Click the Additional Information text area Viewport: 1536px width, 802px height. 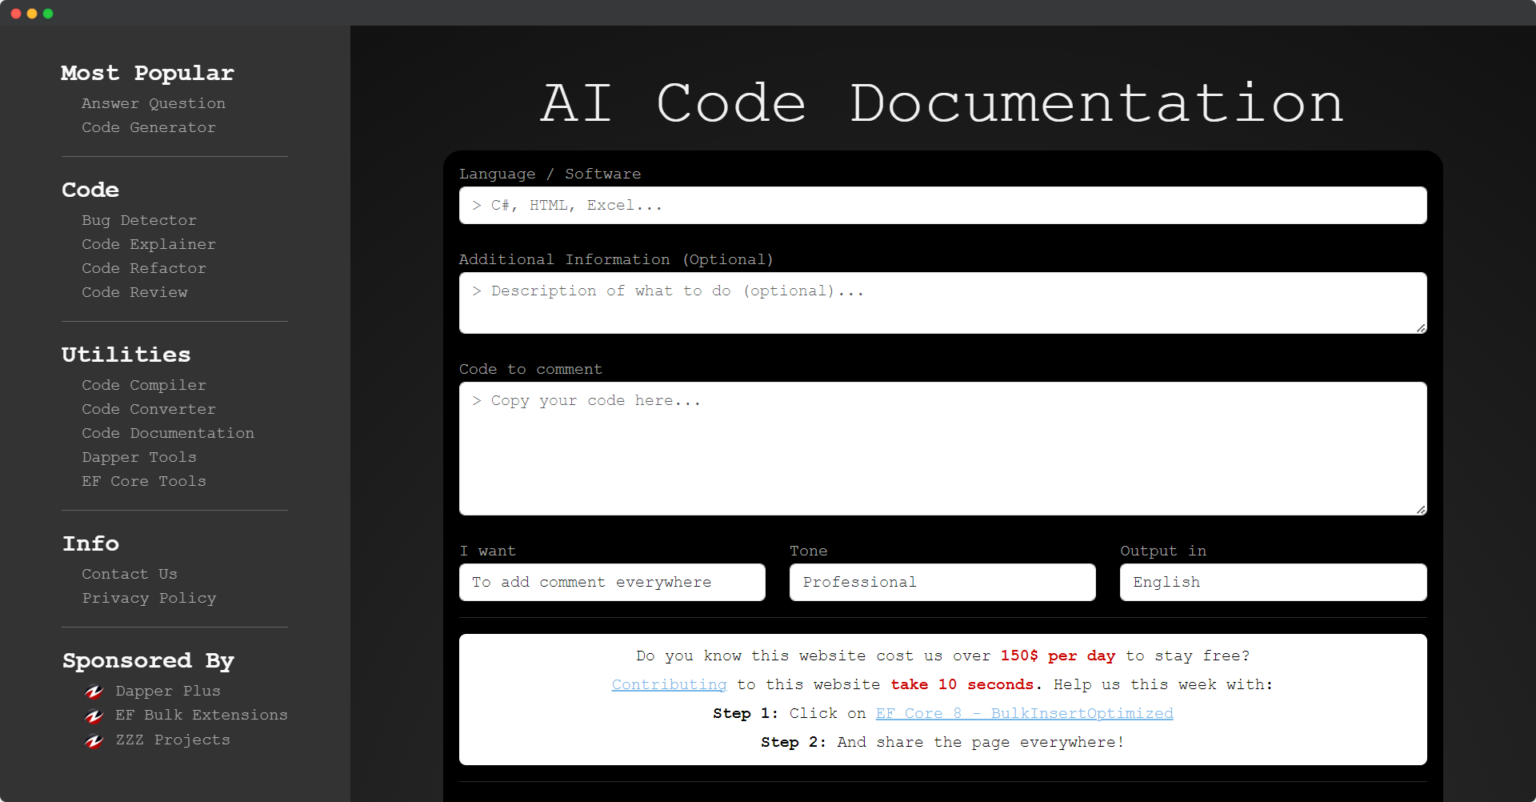click(941, 302)
